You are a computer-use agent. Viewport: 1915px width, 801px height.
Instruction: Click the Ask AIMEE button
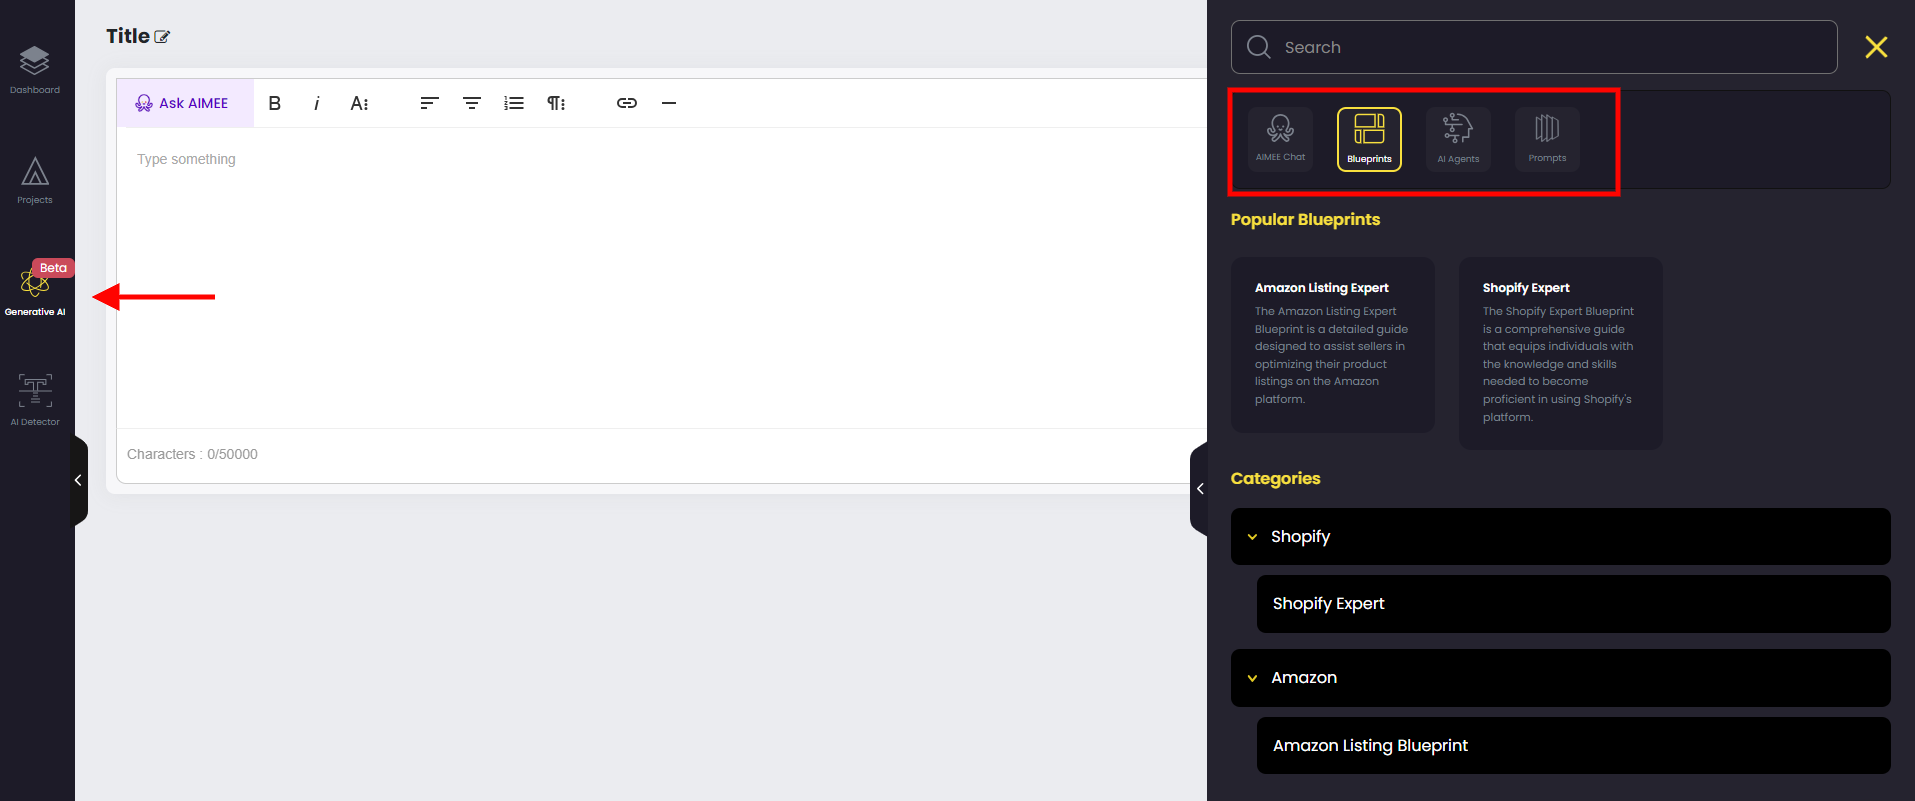coord(184,103)
